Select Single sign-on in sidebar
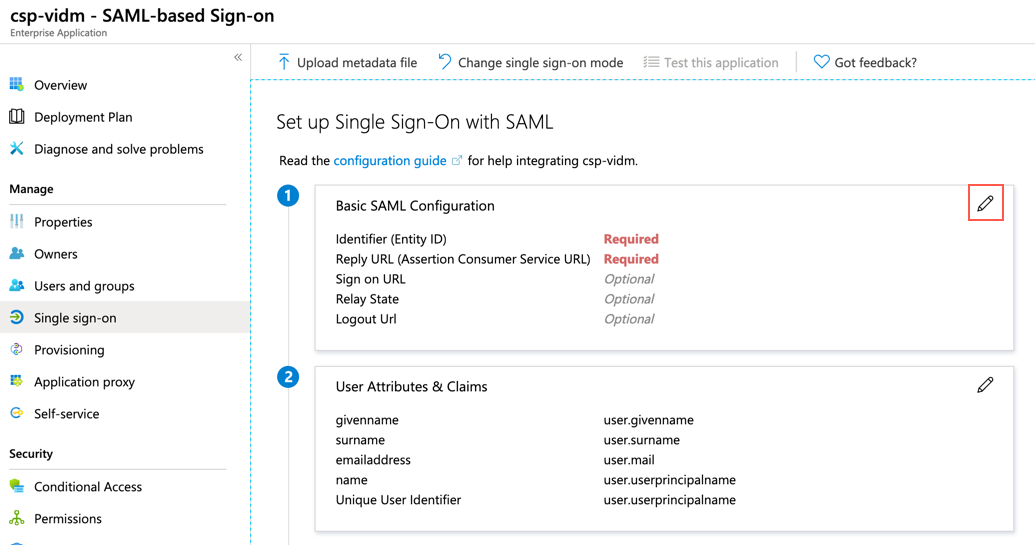 coord(75,318)
